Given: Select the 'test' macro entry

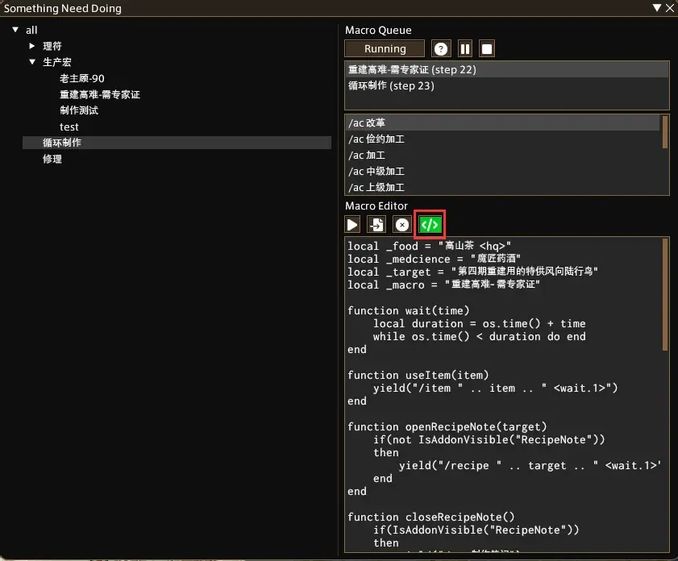Looking at the screenshot, I should pos(69,127).
